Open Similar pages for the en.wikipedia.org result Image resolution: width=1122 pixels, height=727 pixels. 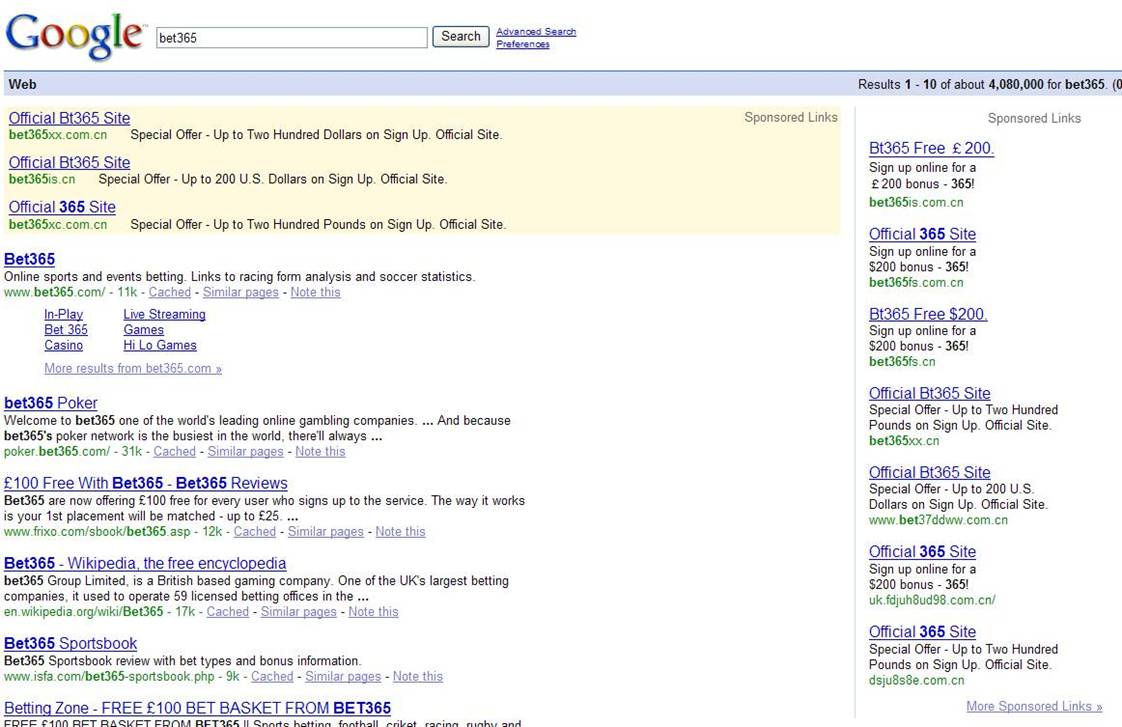coord(298,612)
